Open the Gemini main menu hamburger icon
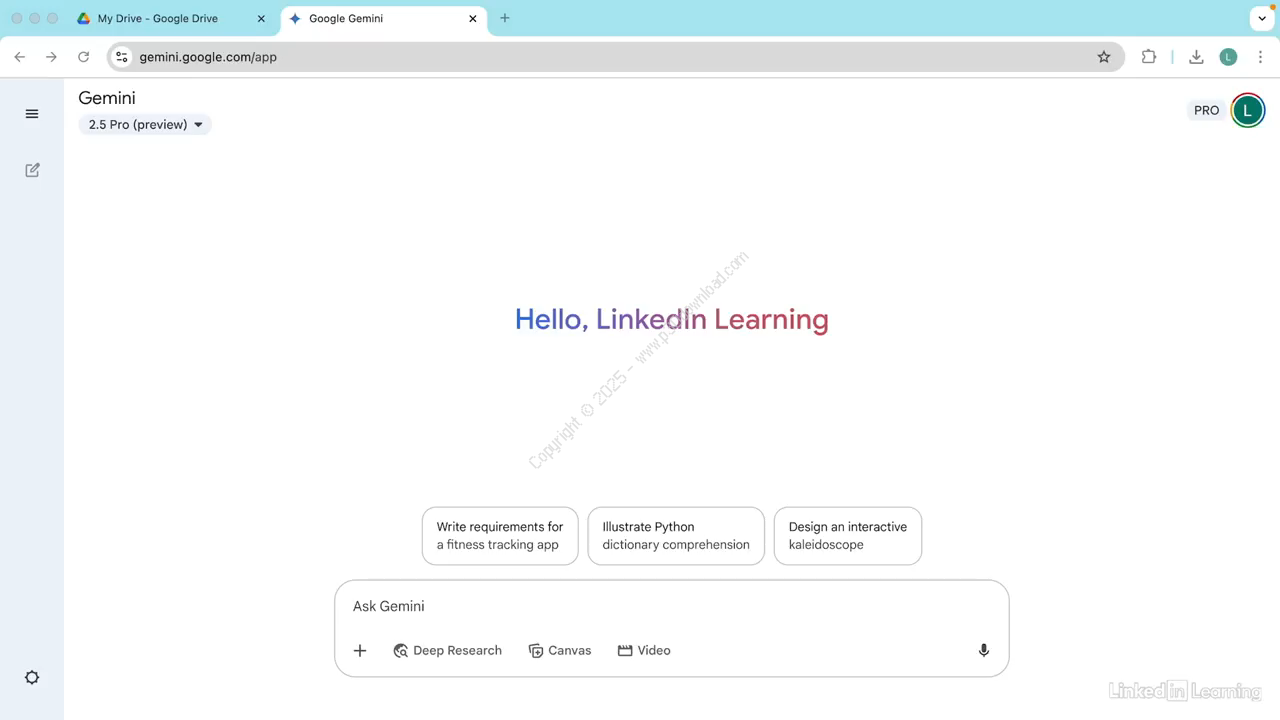The width and height of the screenshot is (1280, 720). [32, 114]
